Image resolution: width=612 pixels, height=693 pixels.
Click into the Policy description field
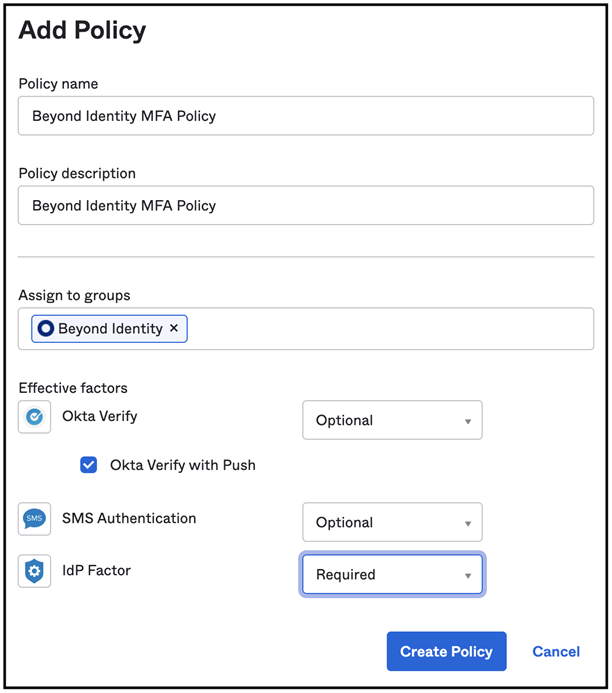(x=306, y=206)
